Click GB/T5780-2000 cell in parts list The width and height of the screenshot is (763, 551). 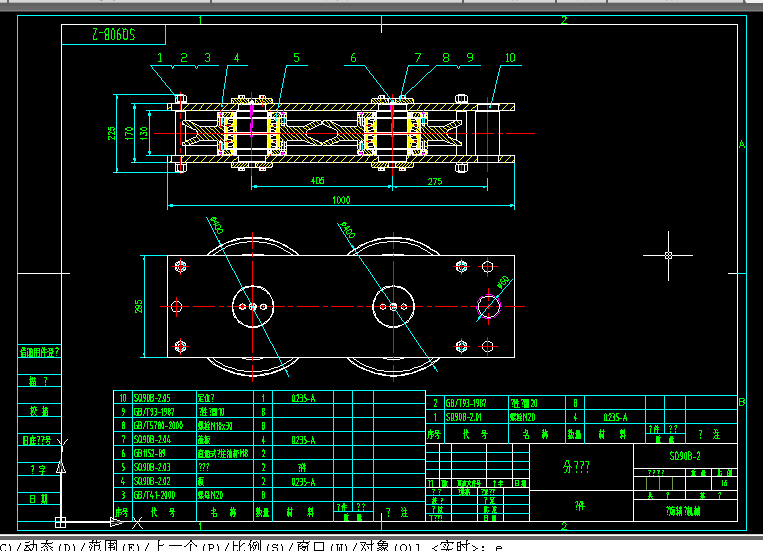point(159,425)
